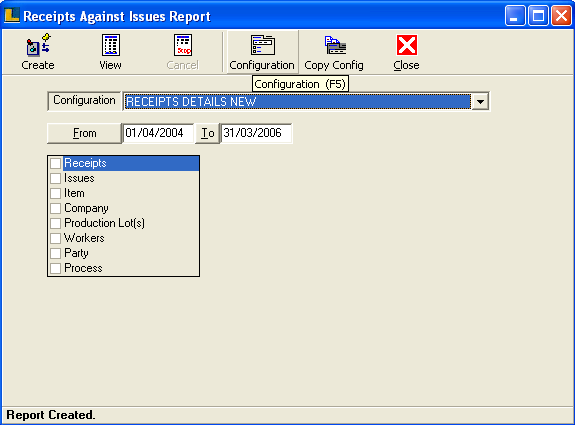The width and height of the screenshot is (575, 425).
Task: Open the View report icon
Action: [x=111, y=45]
